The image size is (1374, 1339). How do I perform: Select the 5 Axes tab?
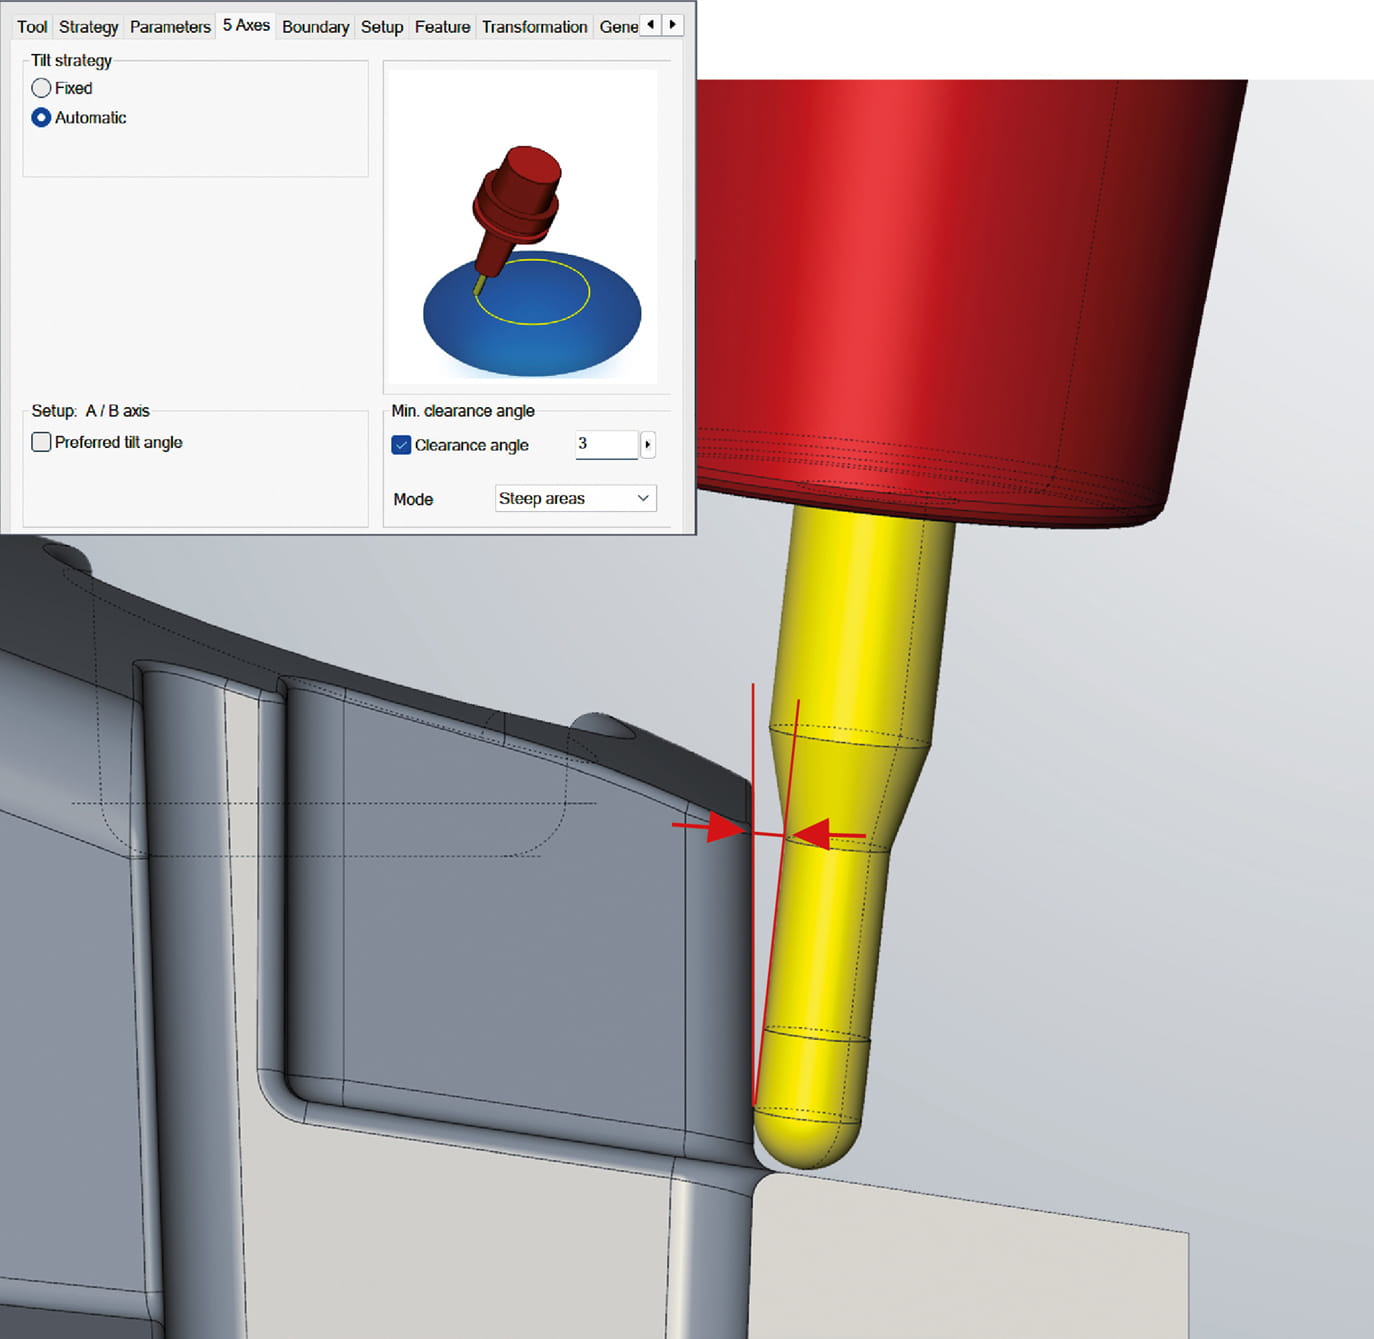click(246, 26)
